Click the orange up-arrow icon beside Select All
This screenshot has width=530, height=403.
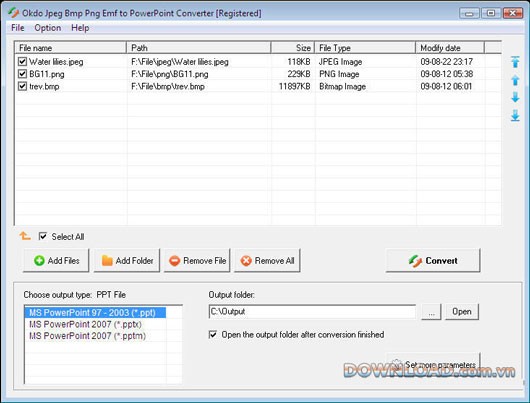[x=25, y=236]
